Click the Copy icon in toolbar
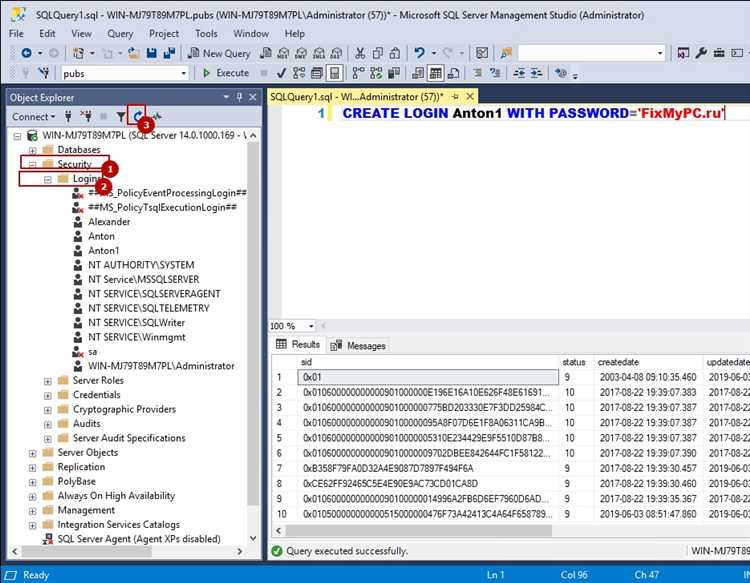 (x=377, y=53)
